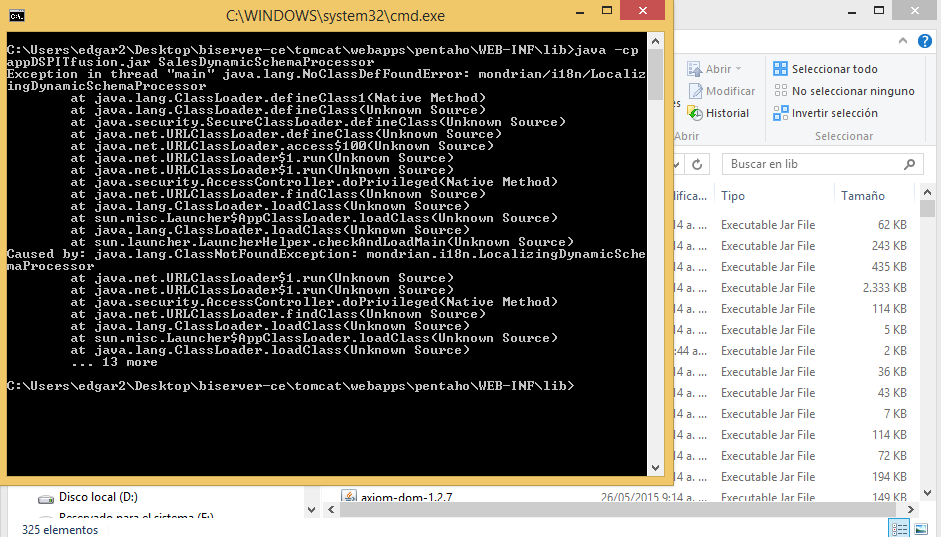
Task: Minimize the Explorer window
Action: pos(852,11)
